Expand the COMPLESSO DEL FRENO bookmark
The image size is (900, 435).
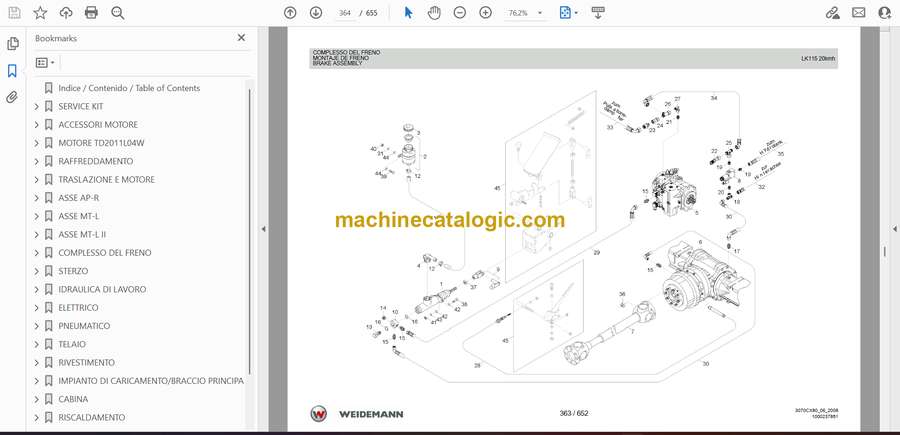tap(37, 253)
